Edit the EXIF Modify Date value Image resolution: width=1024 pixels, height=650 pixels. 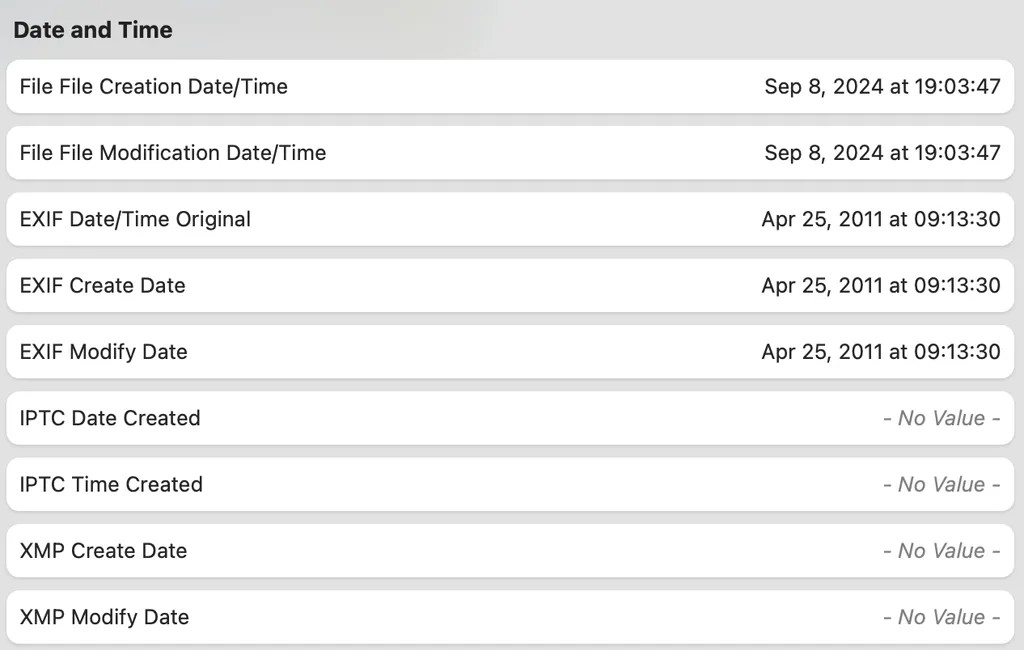pyautogui.click(x=880, y=352)
